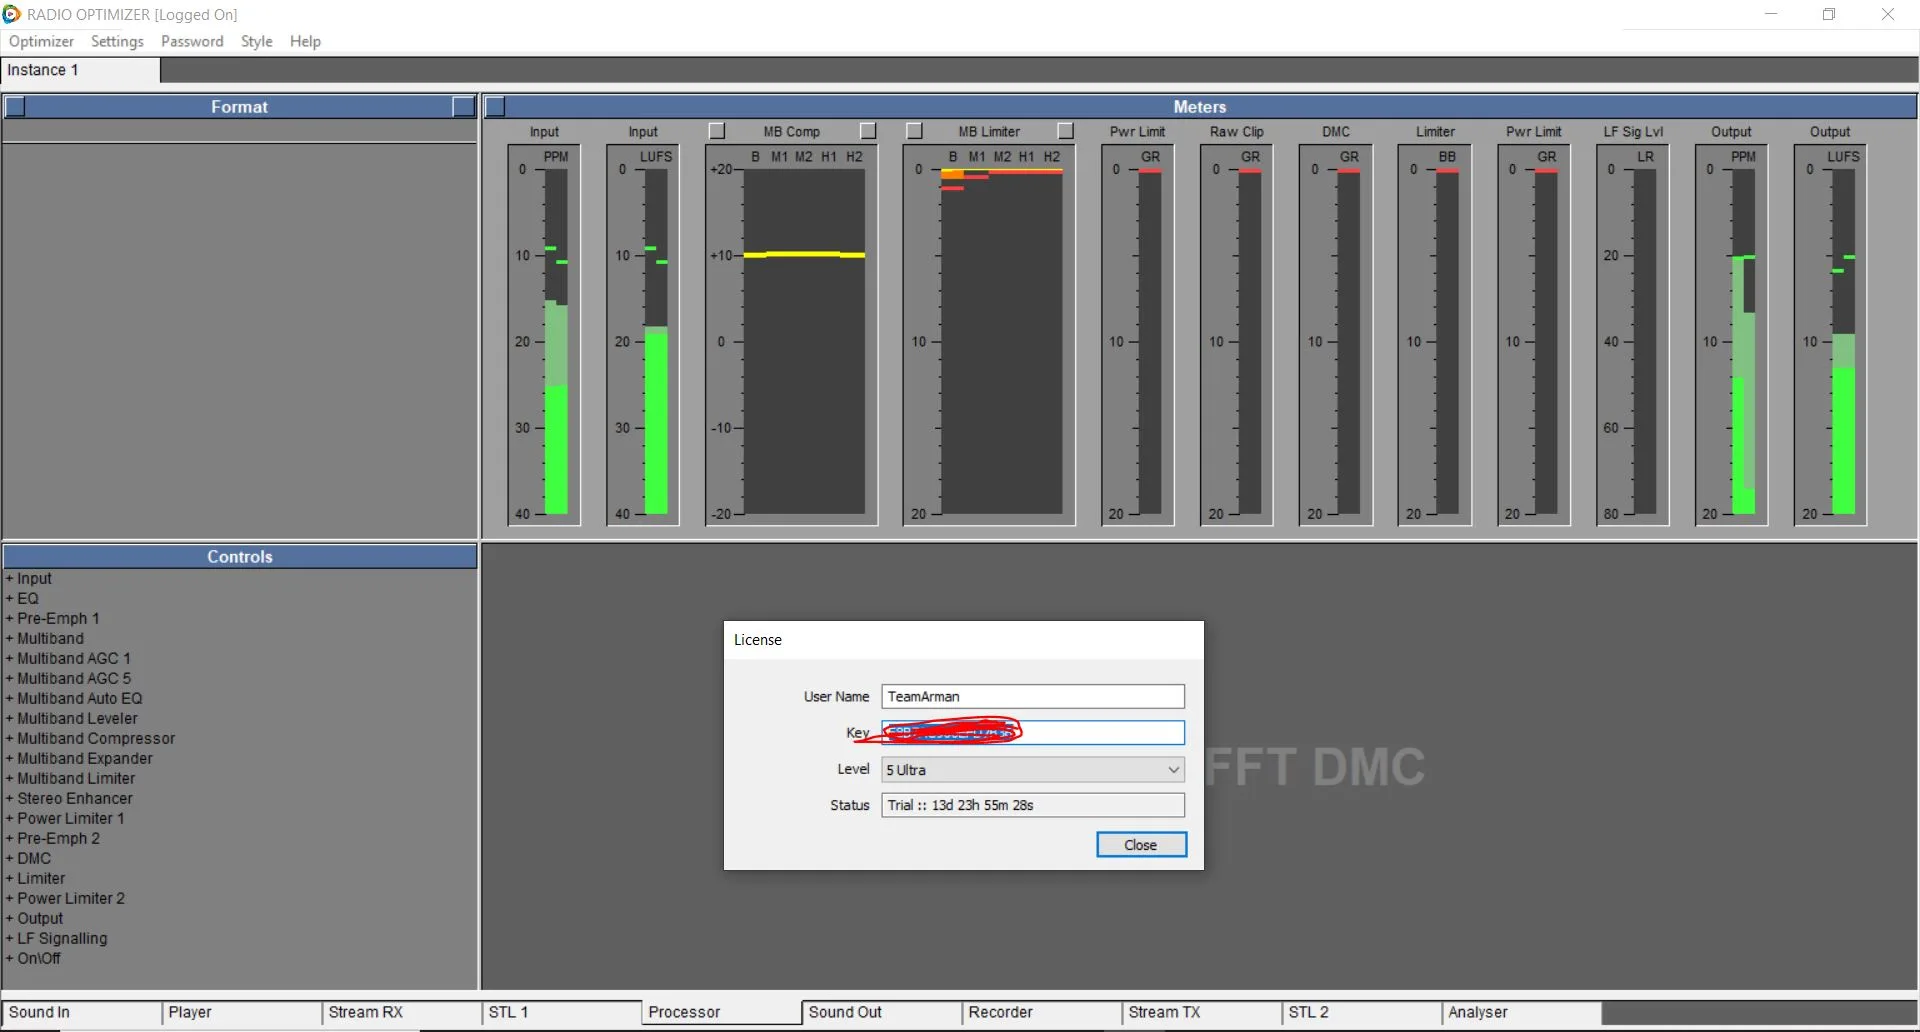The image size is (1920, 1032).
Task: Expand the EQ controls group
Action: pyautogui.click(x=22, y=599)
